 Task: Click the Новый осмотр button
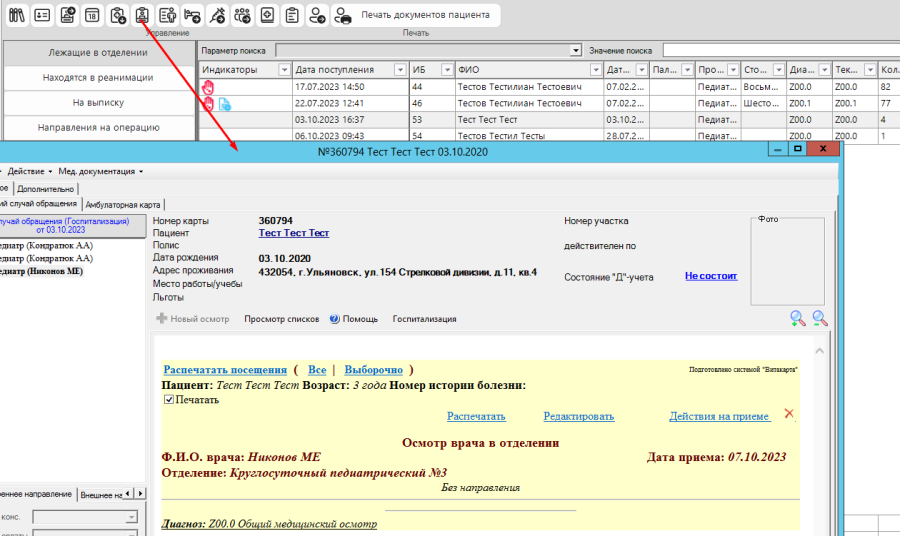tap(193, 319)
